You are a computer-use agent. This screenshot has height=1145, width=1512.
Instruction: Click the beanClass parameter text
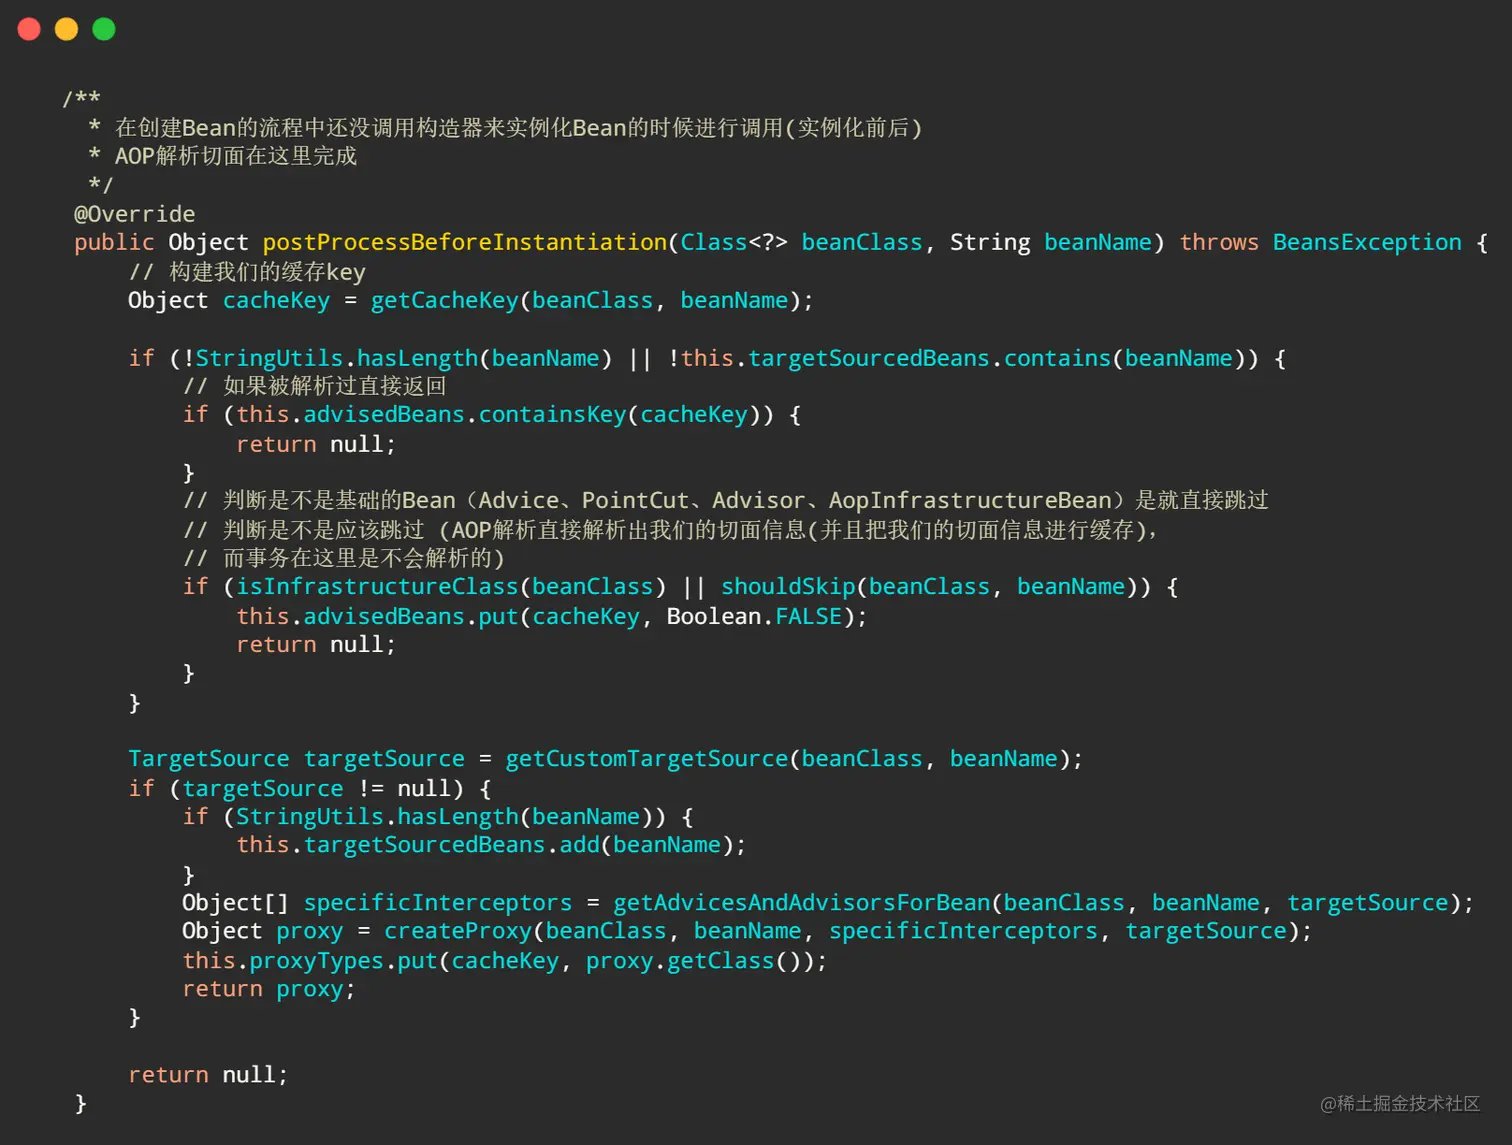pyautogui.click(x=861, y=242)
